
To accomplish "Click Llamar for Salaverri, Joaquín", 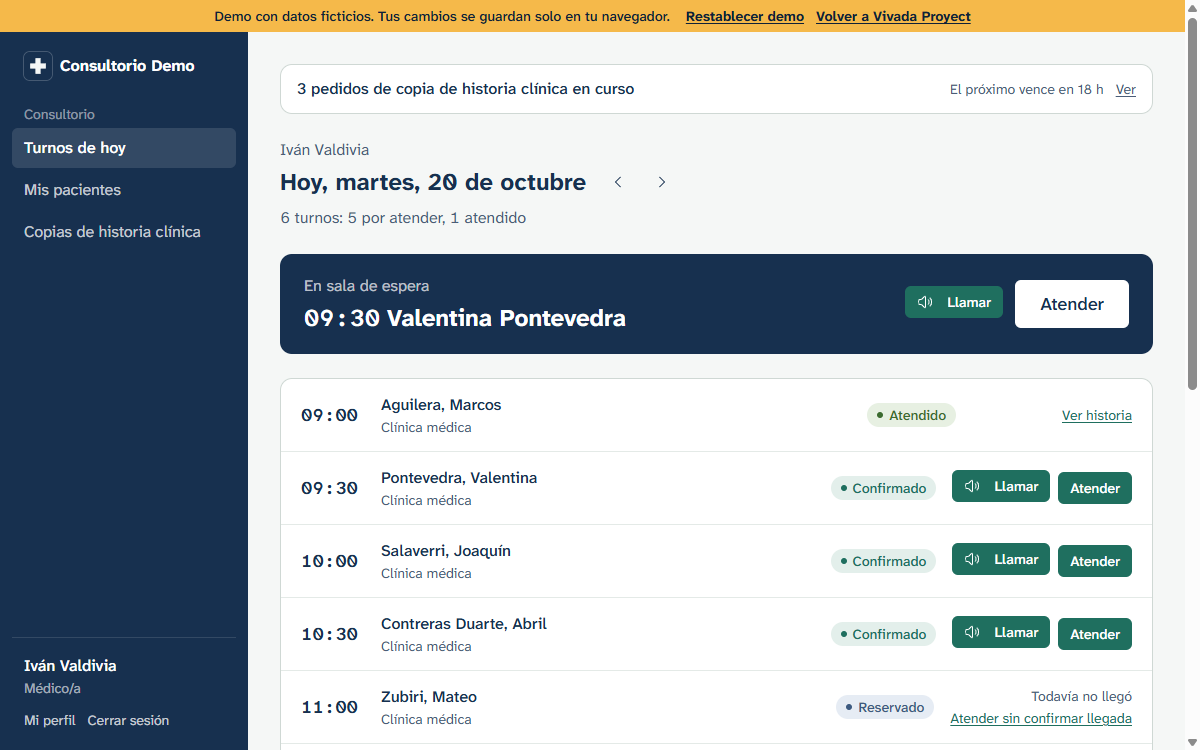I will pyautogui.click(x=1001, y=560).
